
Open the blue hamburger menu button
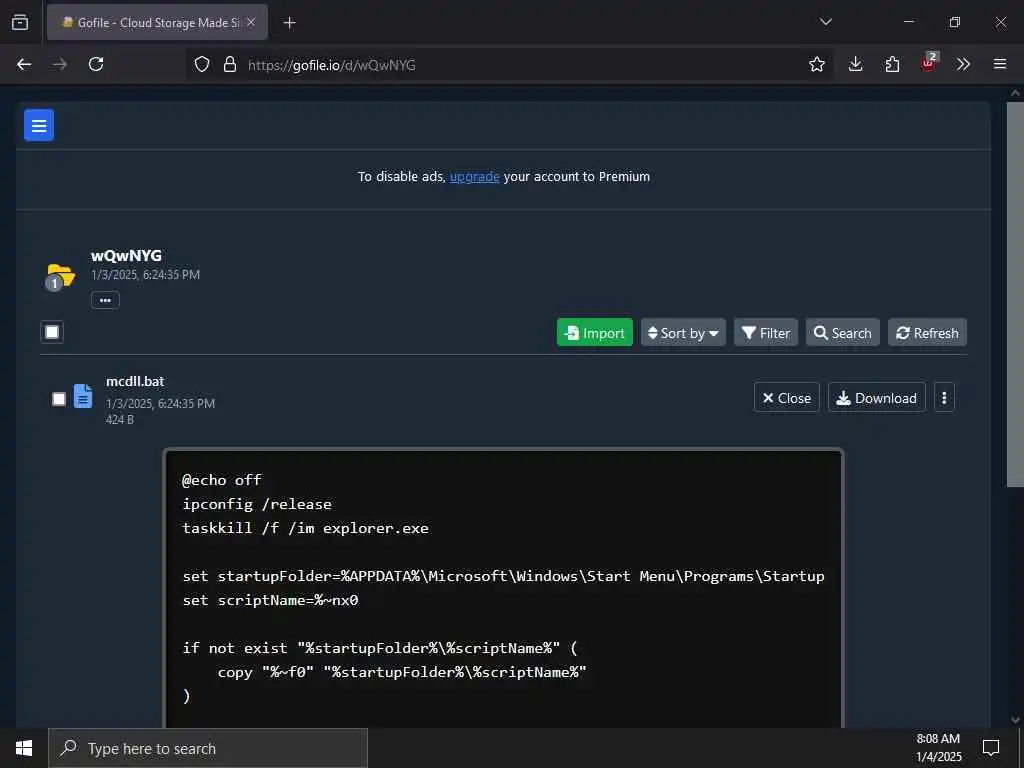39,125
